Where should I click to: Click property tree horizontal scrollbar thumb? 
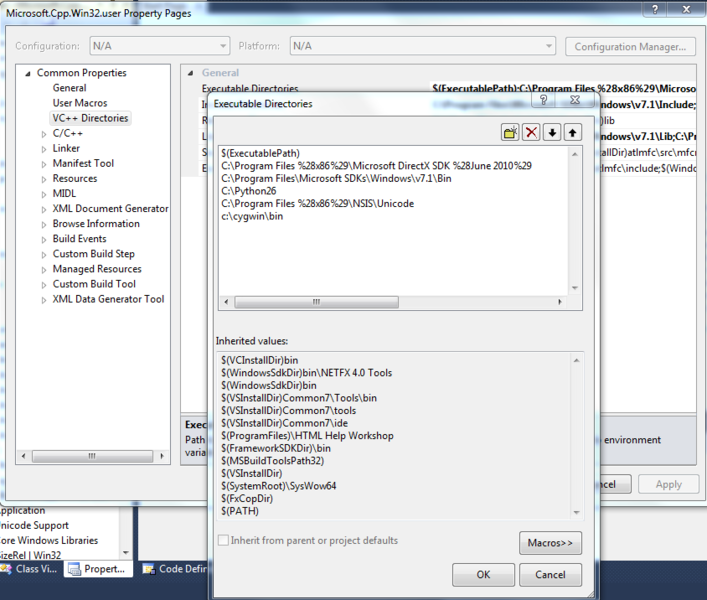coord(92,456)
